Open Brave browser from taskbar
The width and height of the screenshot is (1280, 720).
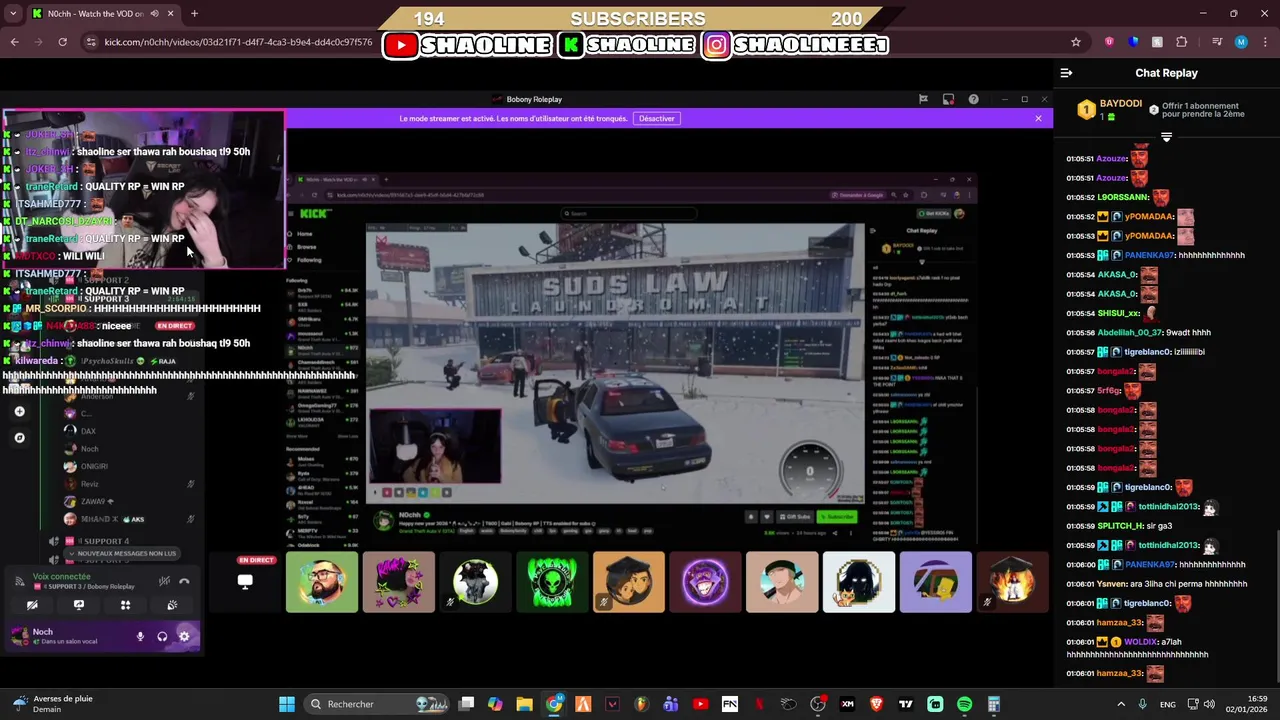[x=877, y=704]
